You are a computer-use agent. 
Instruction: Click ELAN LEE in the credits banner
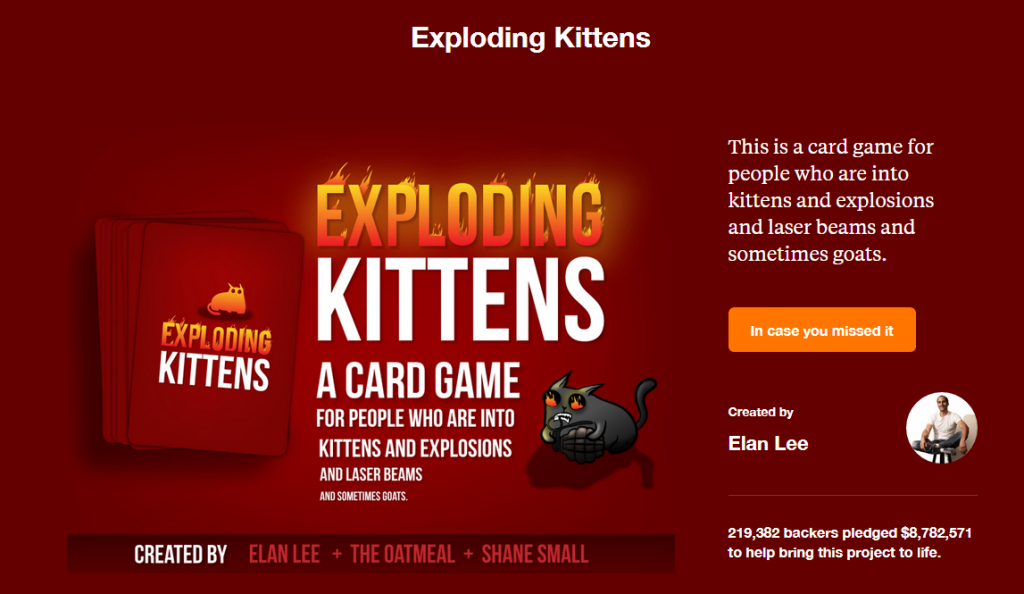coord(284,554)
